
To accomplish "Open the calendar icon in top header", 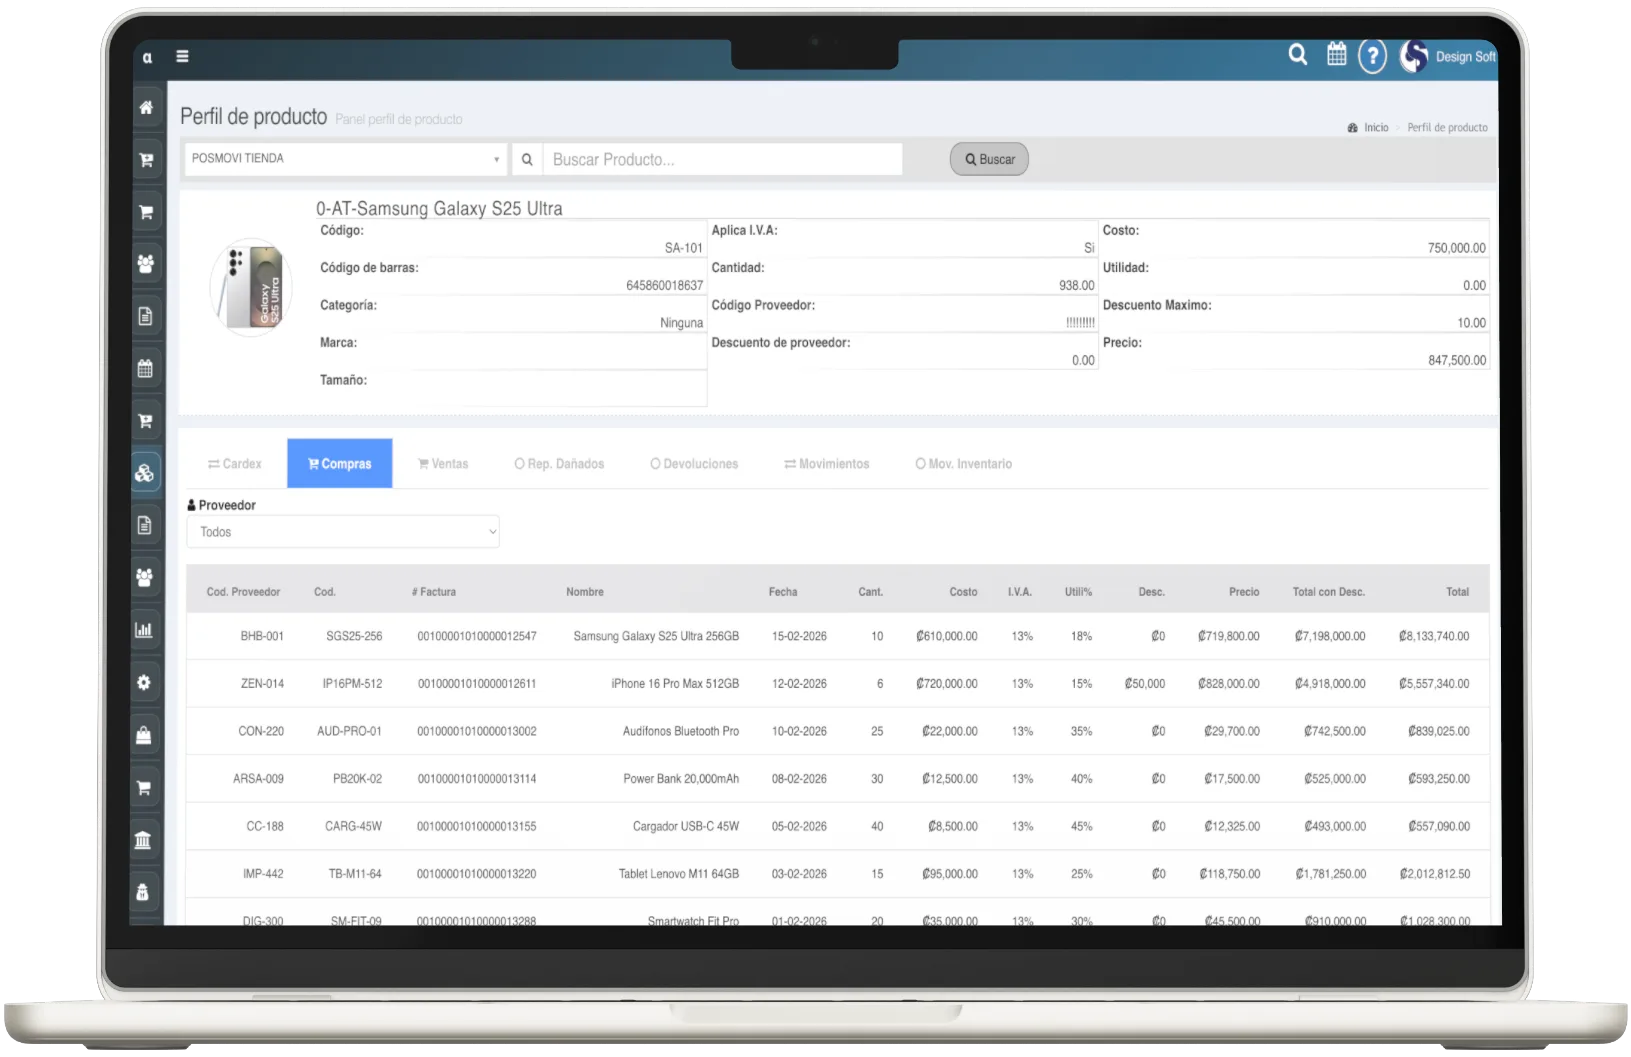I will point(1336,55).
